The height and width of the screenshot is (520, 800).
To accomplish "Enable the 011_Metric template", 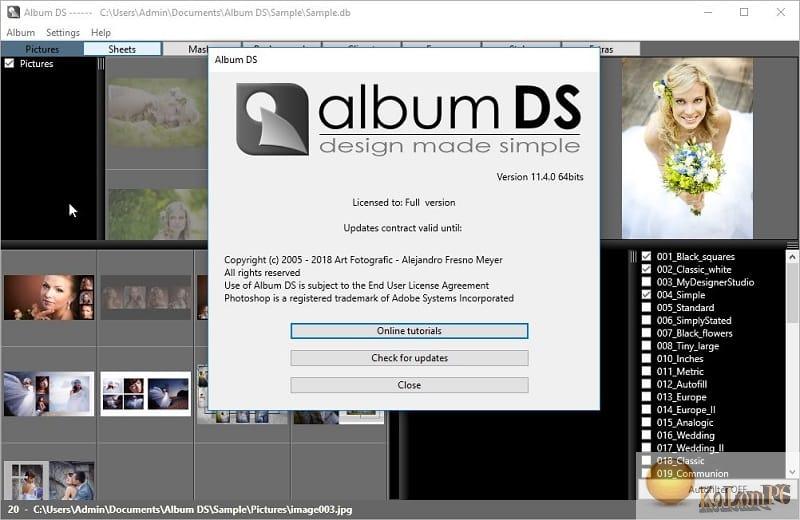I will [646, 371].
